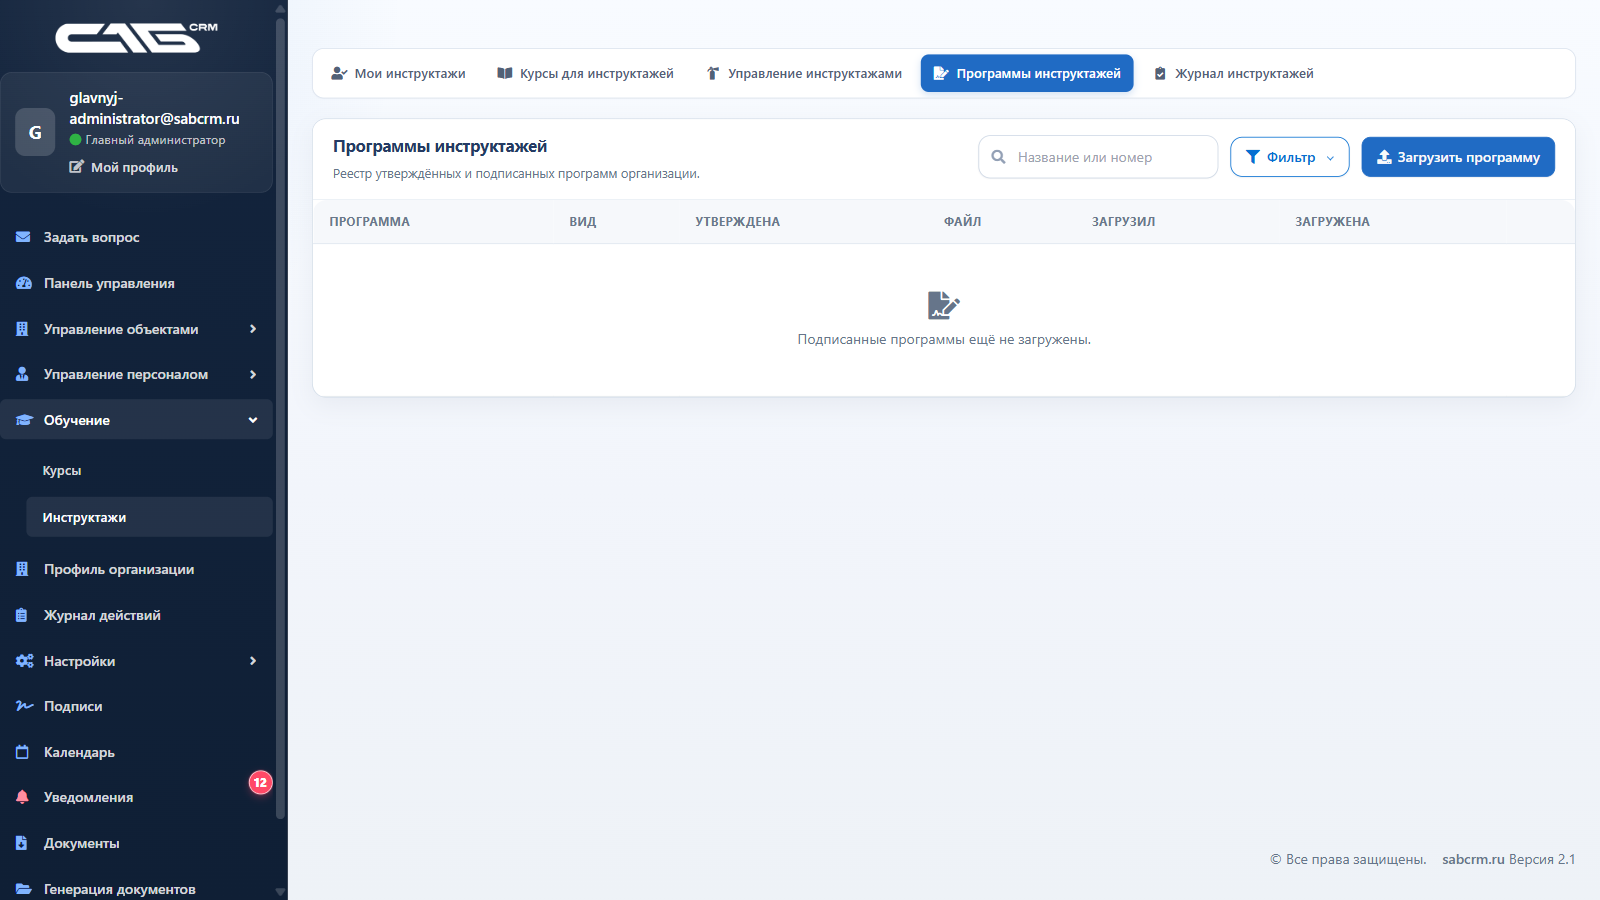Click the SAB CRM logo
This screenshot has width=1600, height=900.
click(x=136, y=37)
